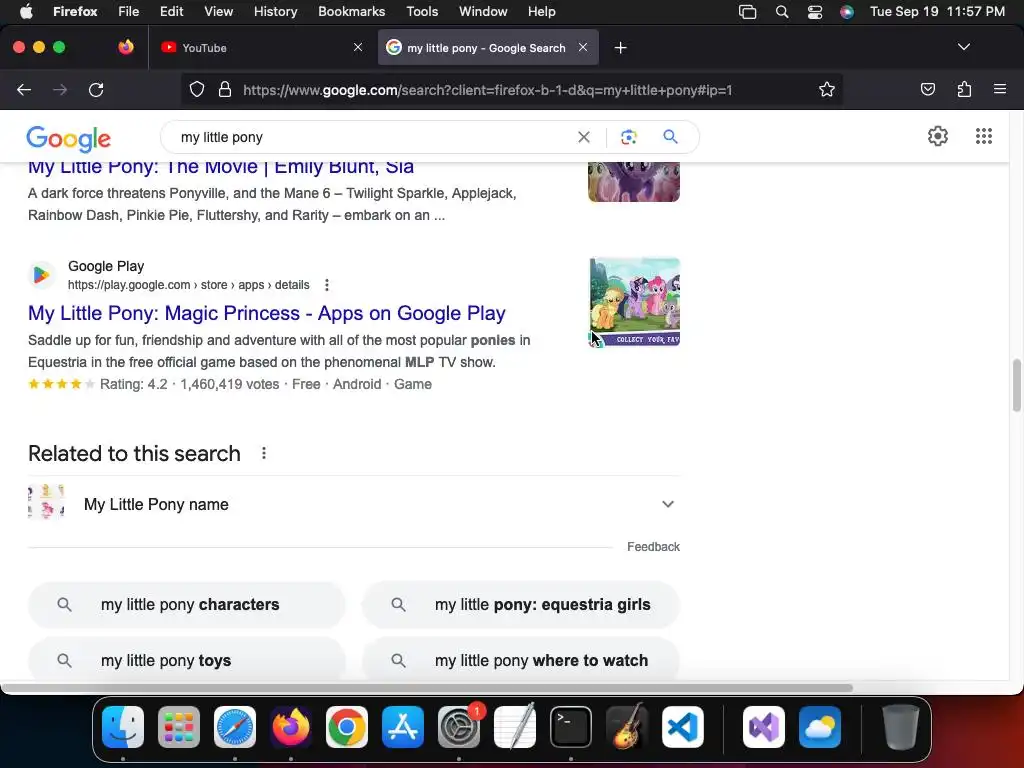Open Launchpad from the Dock

pyautogui.click(x=179, y=727)
